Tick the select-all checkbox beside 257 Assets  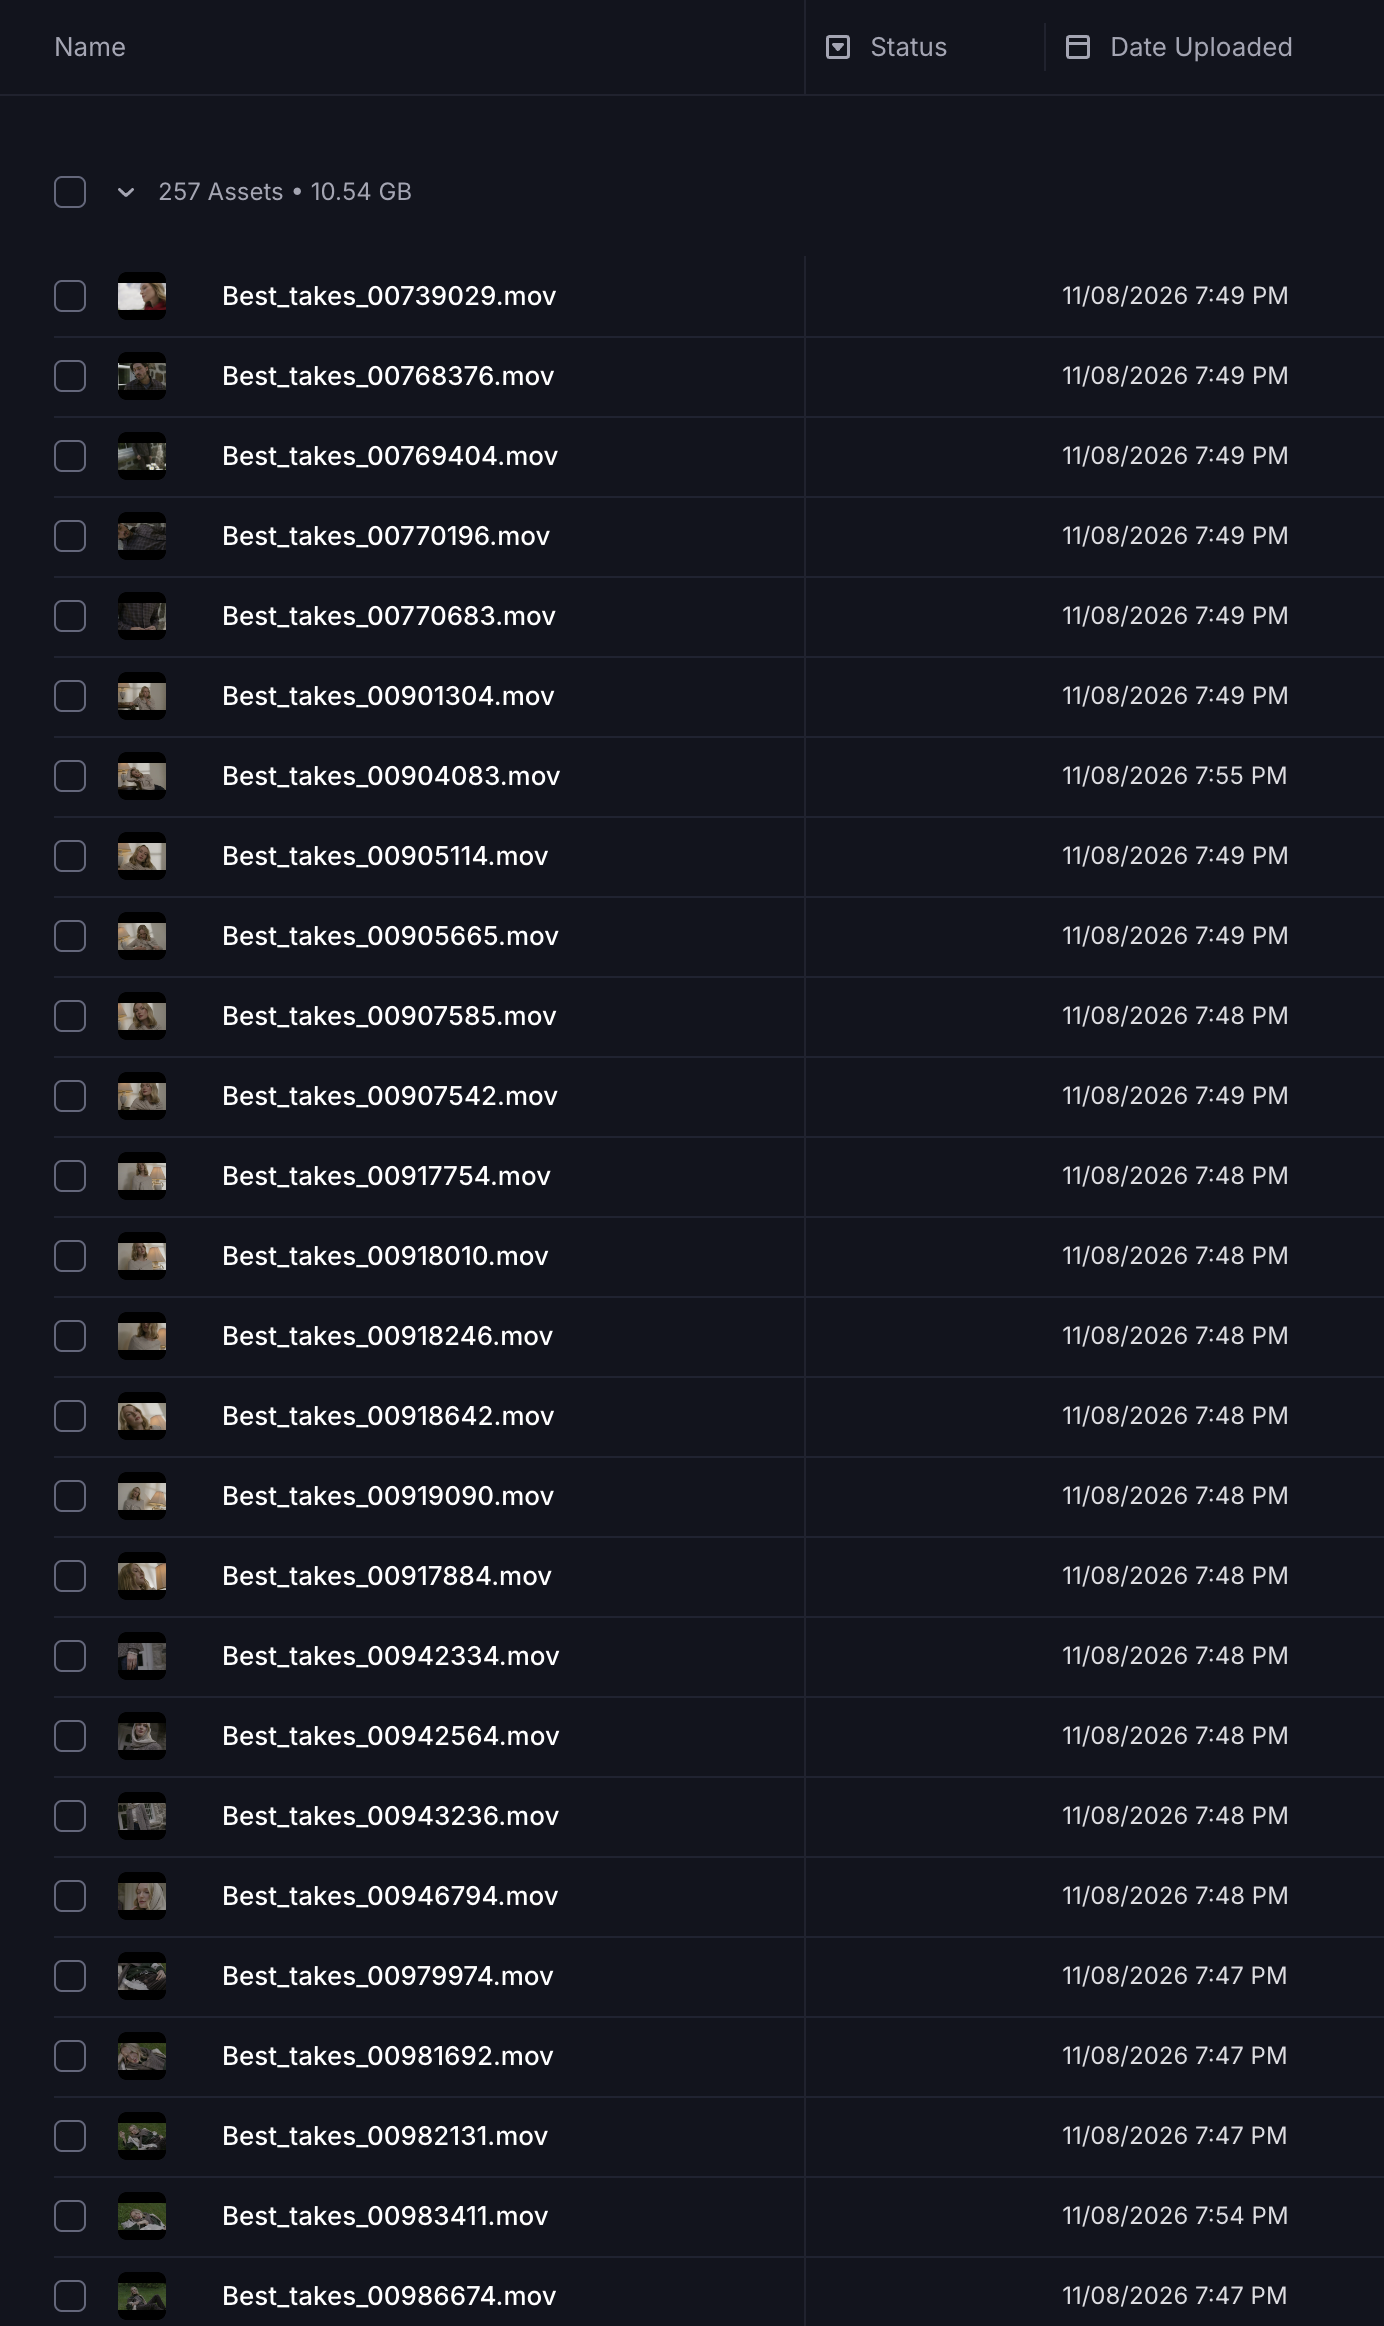pyautogui.click(x=70, y=192)
